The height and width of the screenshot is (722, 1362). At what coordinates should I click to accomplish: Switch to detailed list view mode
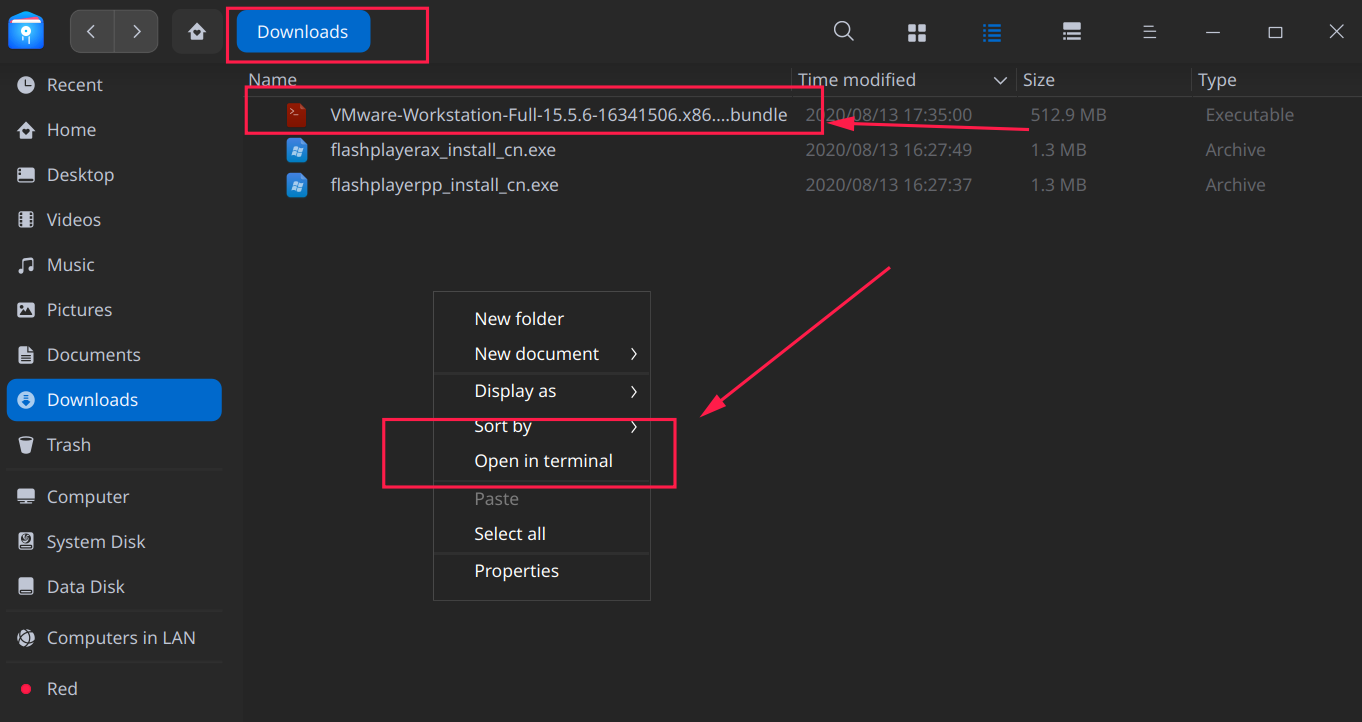pyautogui.click(x=1071, y=31)
